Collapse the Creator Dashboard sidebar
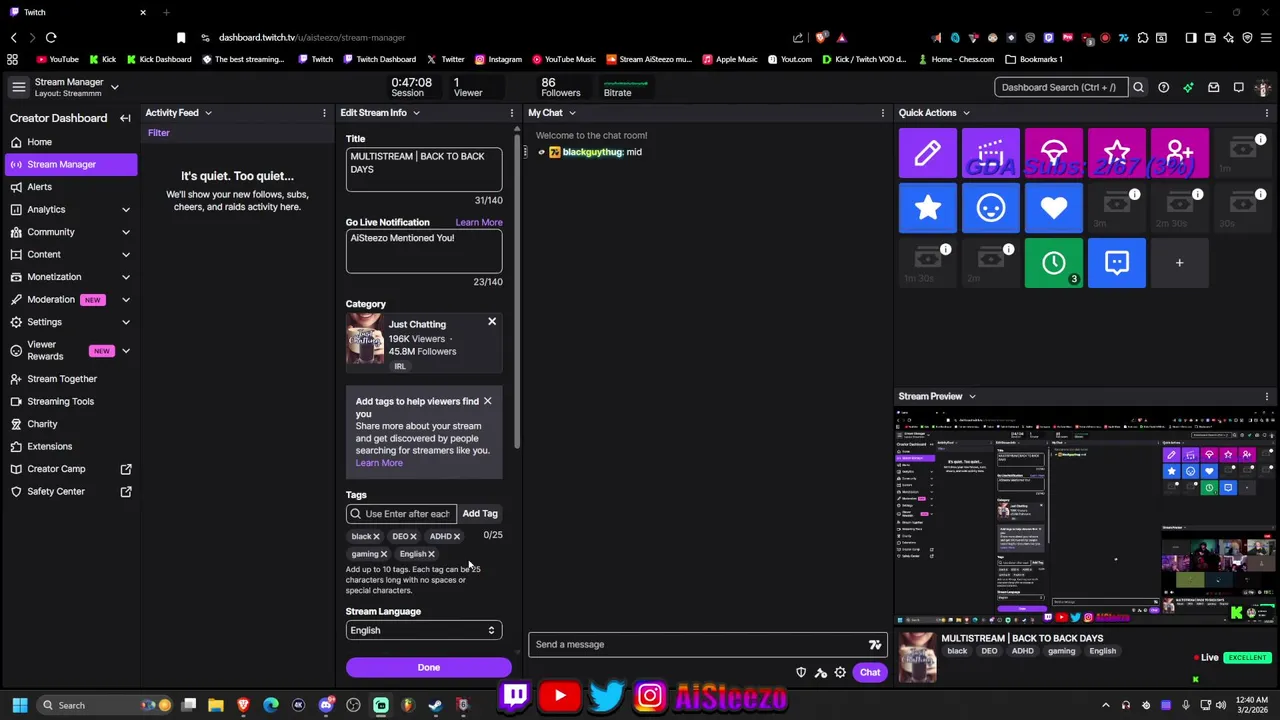The width and height of the screenshot is (1280, 720). [125, 118]
